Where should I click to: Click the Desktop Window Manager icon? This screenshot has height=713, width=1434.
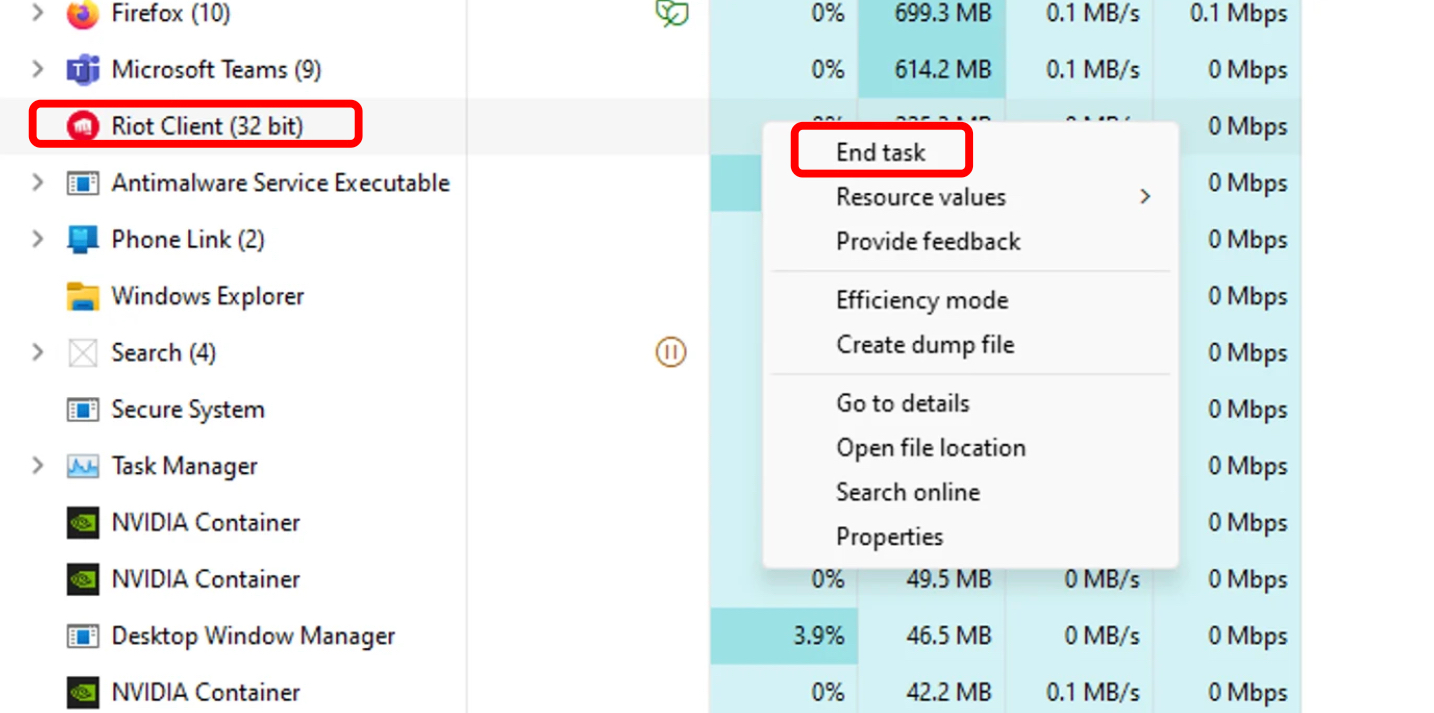tap(83, 636)
